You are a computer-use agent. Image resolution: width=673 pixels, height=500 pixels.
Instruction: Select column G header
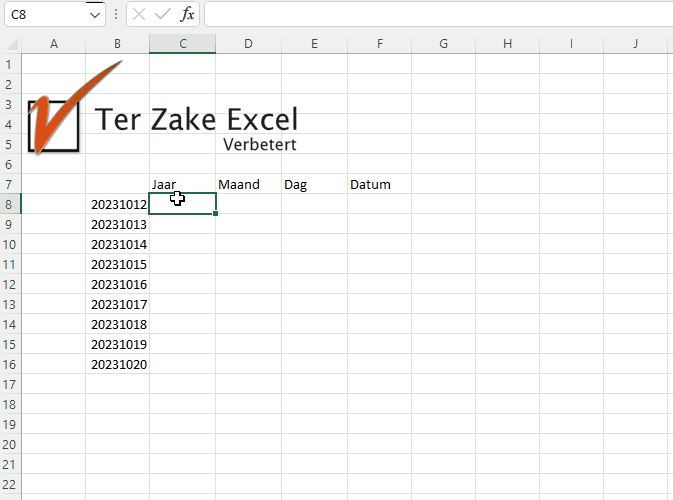tap(443, 44)
